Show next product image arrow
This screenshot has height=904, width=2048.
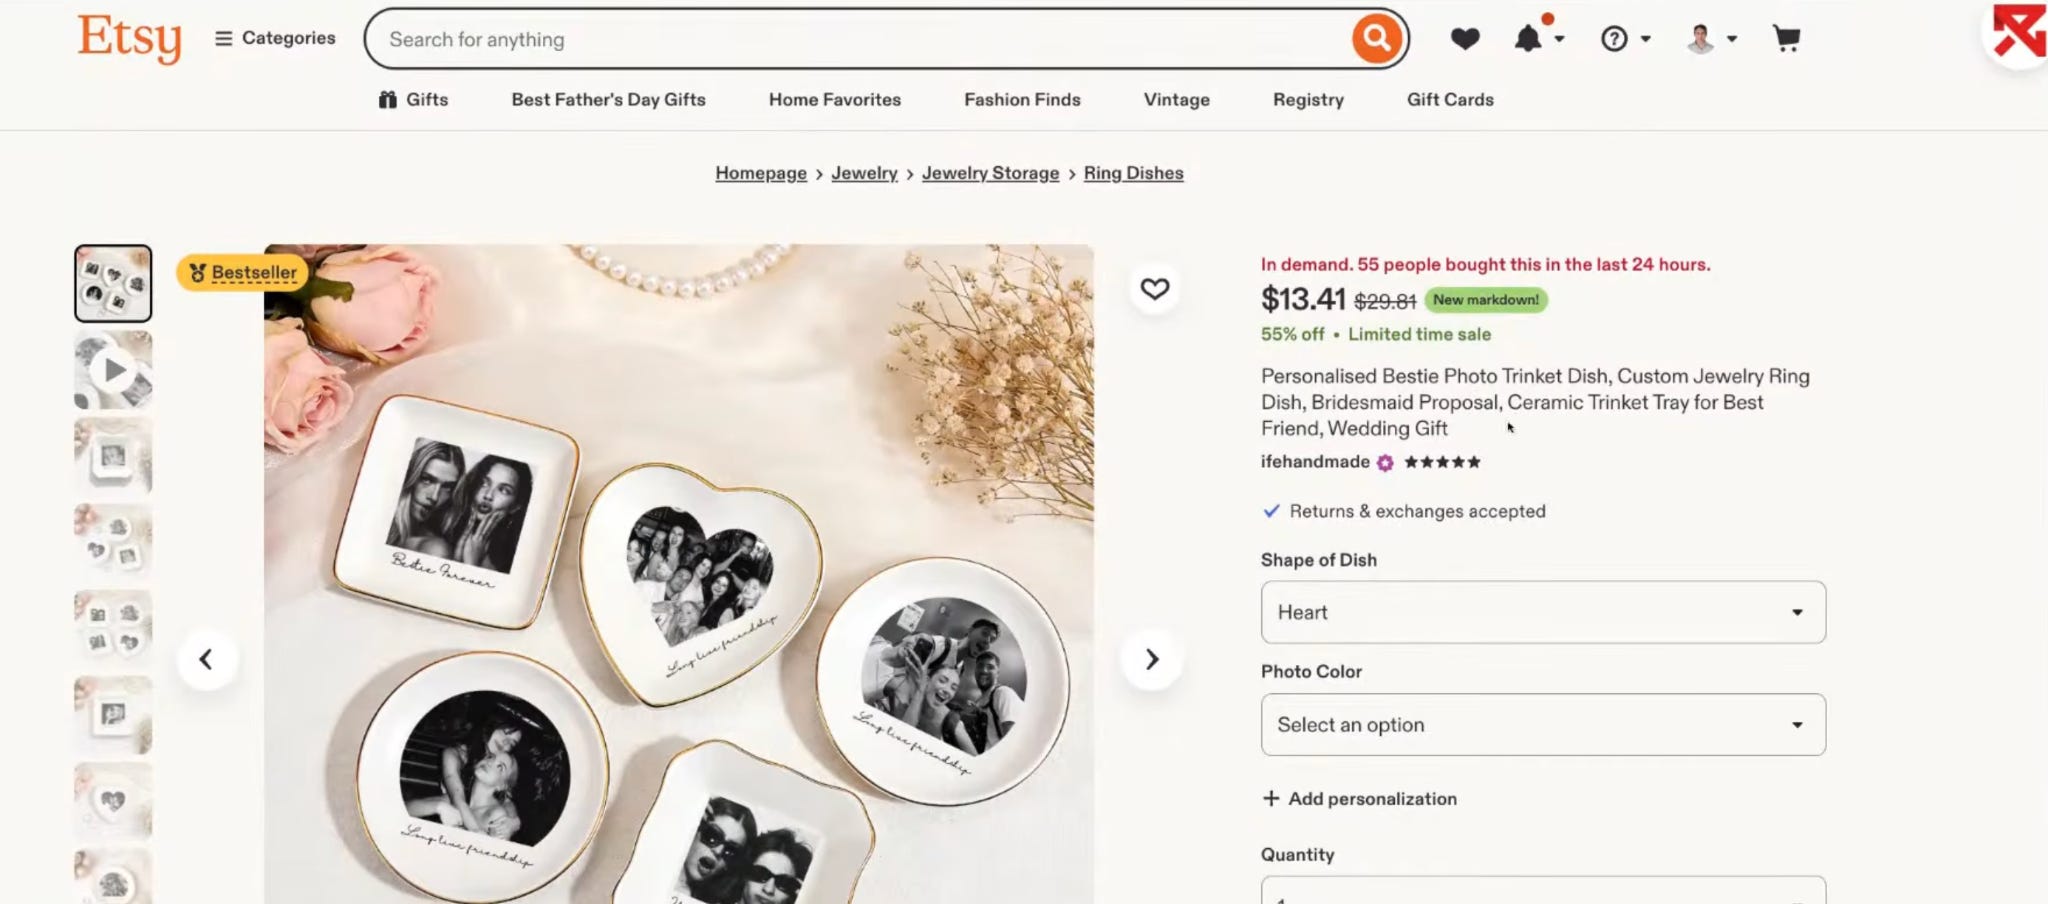[1152, 659]
